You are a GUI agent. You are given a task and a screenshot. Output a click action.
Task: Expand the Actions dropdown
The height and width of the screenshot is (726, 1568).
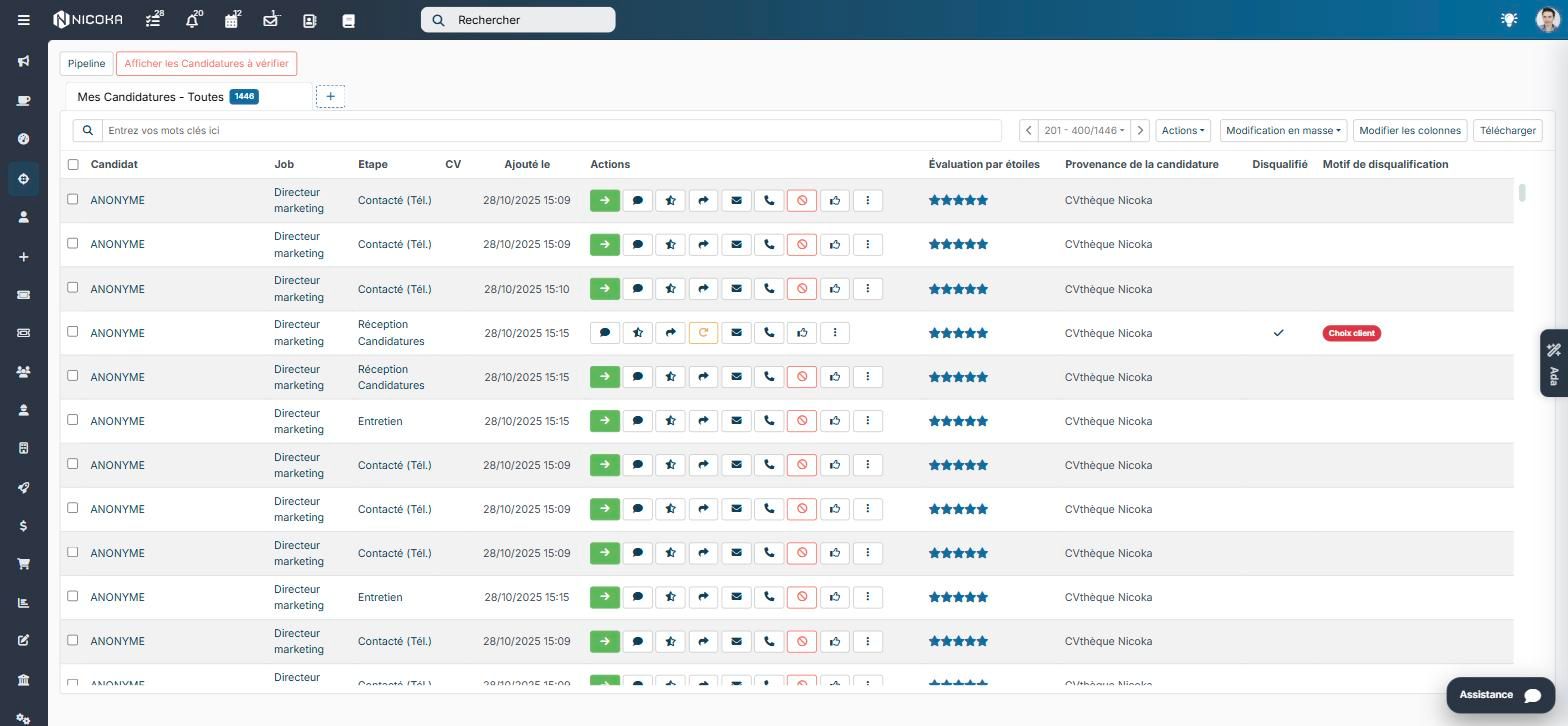(x=1183, y=131)
